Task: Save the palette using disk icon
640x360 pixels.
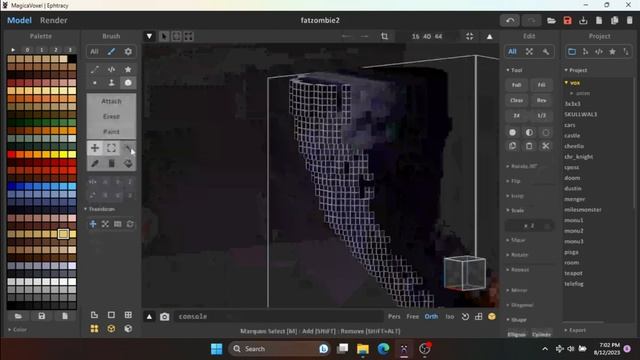Action: pos(42,316)
